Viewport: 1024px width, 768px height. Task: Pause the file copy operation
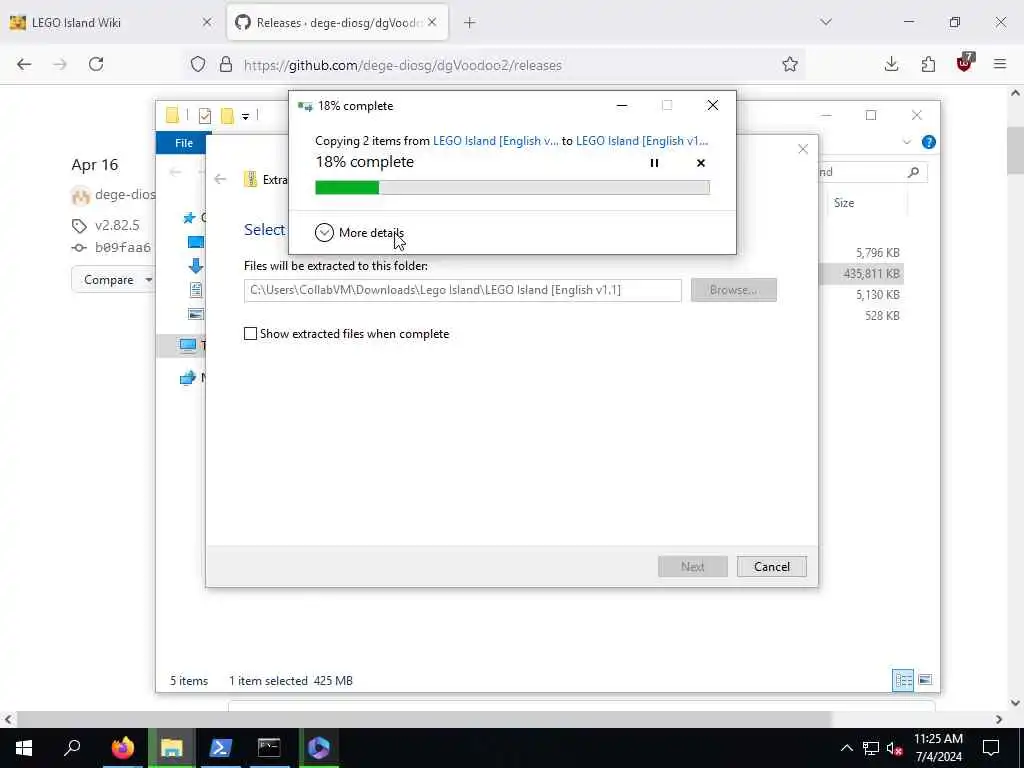coord(654,163)
